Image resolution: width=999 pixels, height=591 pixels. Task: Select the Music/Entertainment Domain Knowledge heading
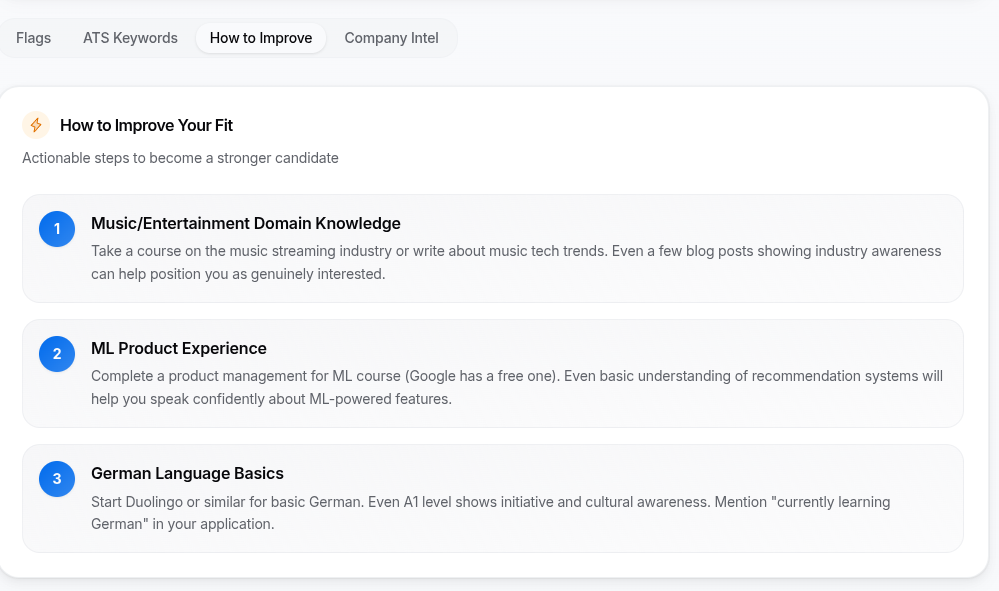point(246,224)
